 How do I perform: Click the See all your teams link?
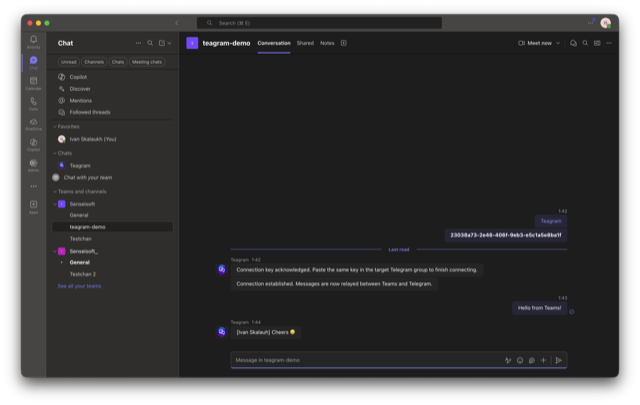pos(78,286)
